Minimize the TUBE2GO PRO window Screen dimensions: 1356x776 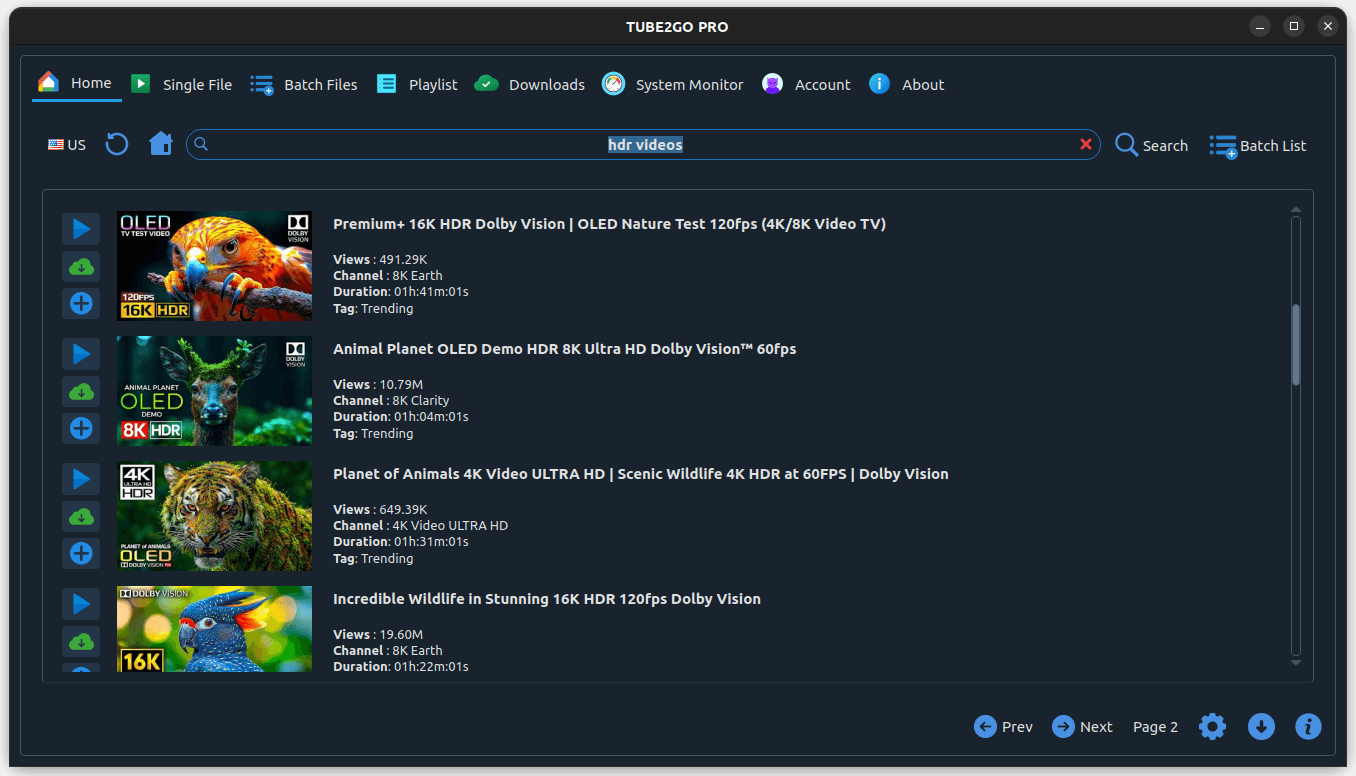1260,27
